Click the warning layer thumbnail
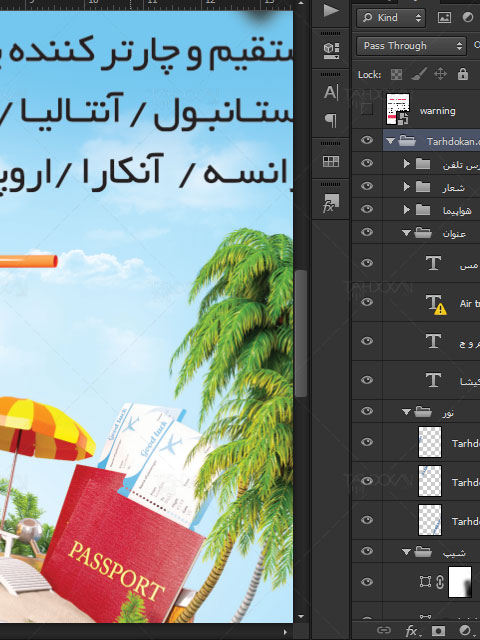This screenshot has height=640, width=480. pos(398,109)
